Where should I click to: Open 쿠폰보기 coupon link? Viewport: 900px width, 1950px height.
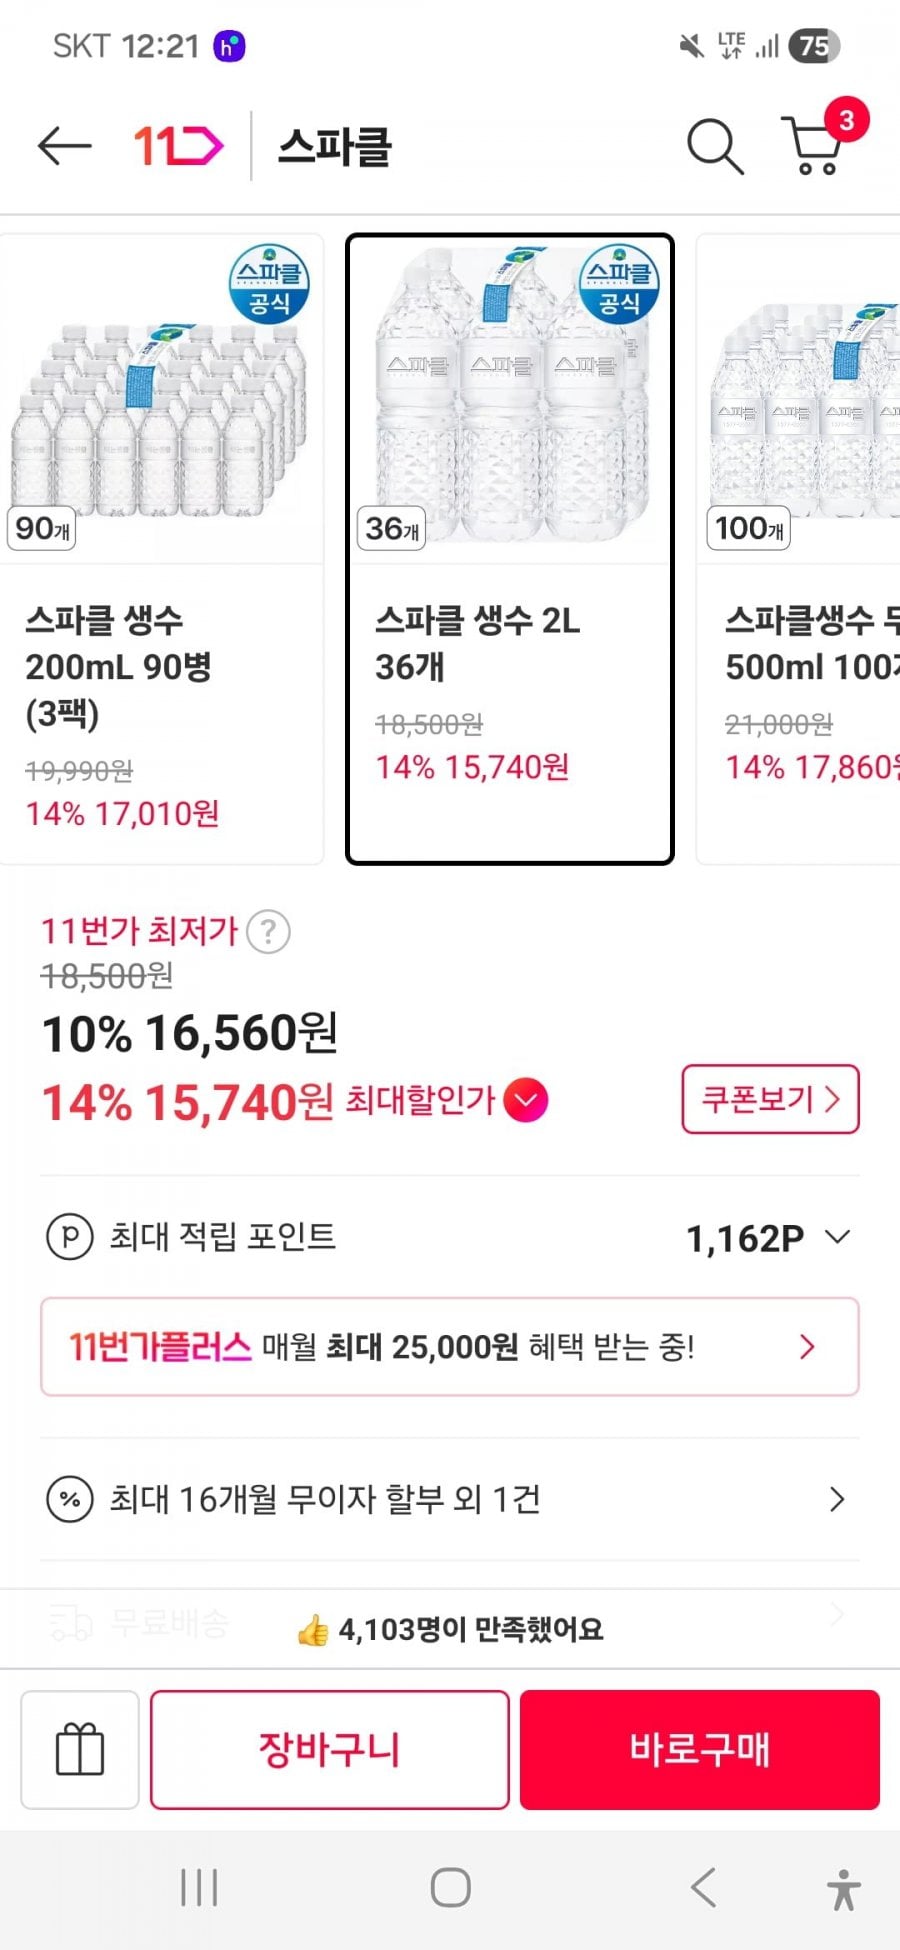[x=770, y=1099]
